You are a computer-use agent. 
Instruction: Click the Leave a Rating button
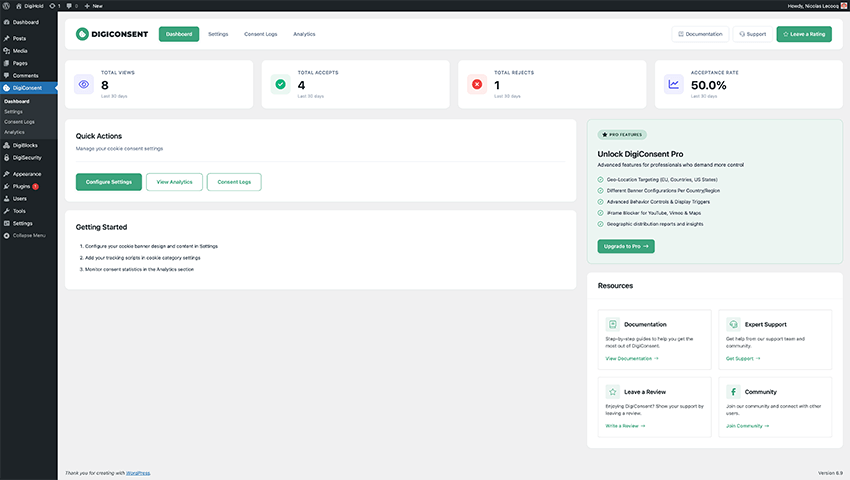tap(804, 34)
